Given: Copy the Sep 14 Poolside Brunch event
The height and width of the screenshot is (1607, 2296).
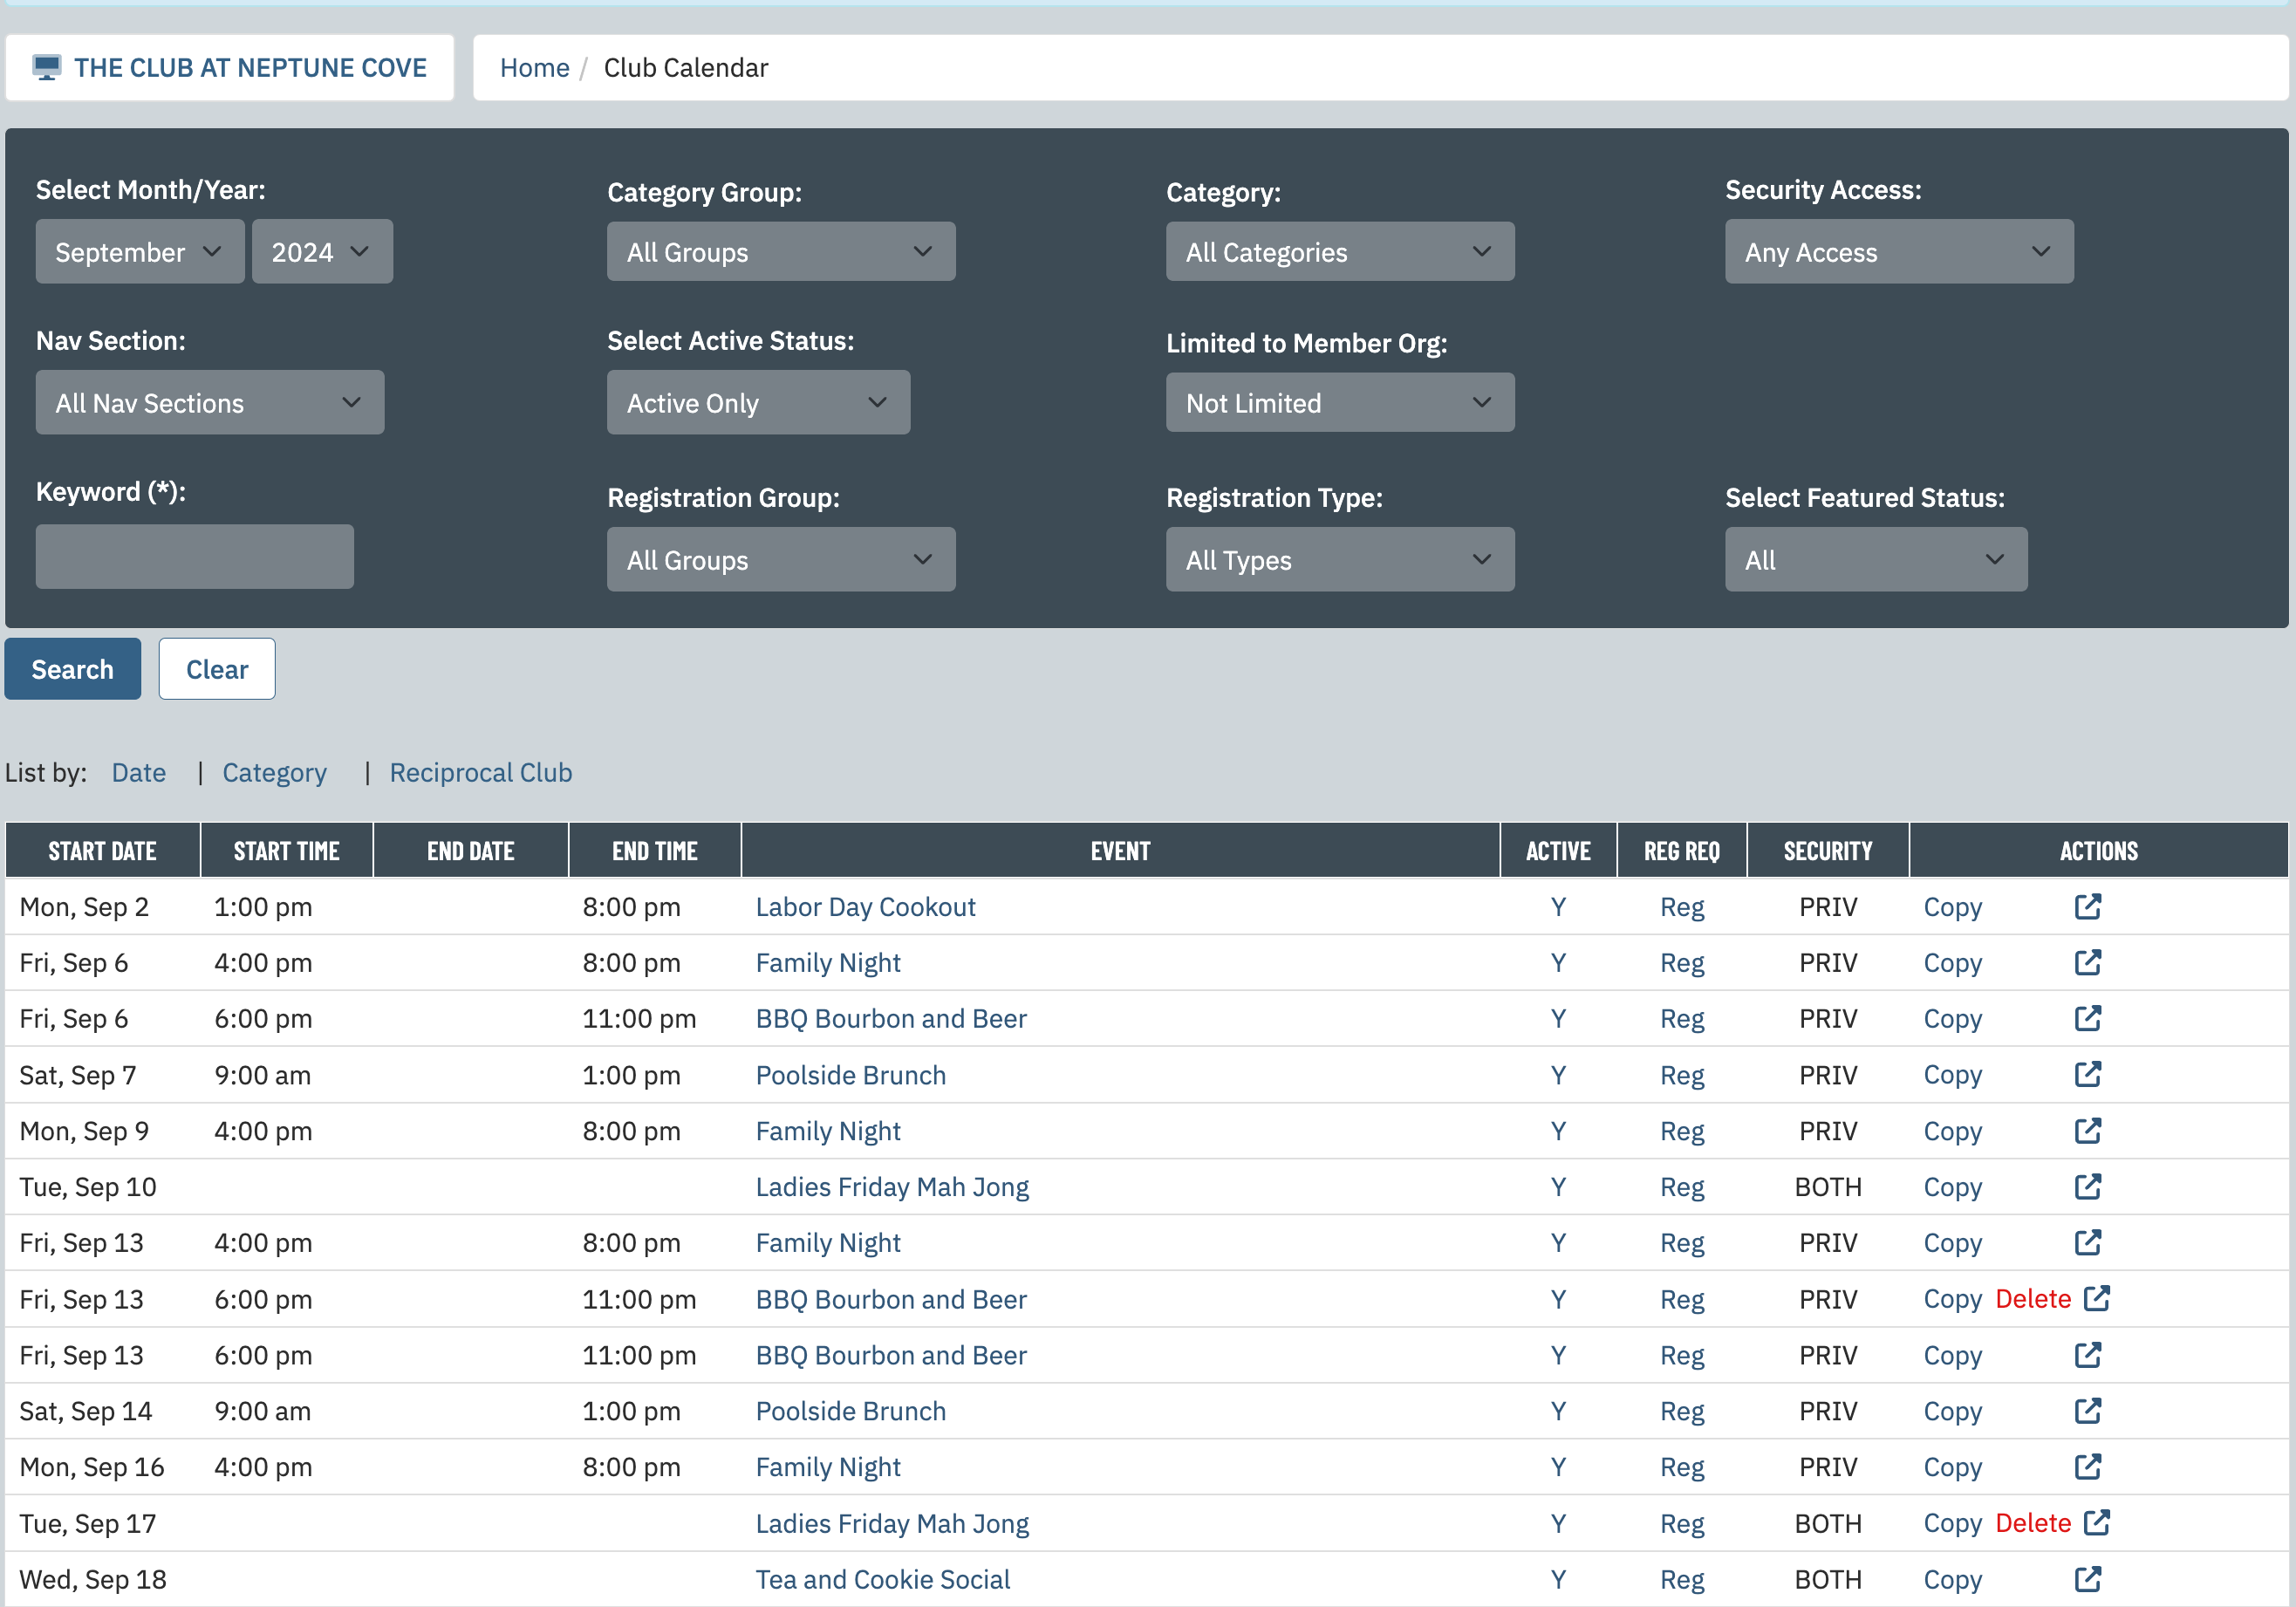Looking at the screenshot, I should [1952, 1410].
